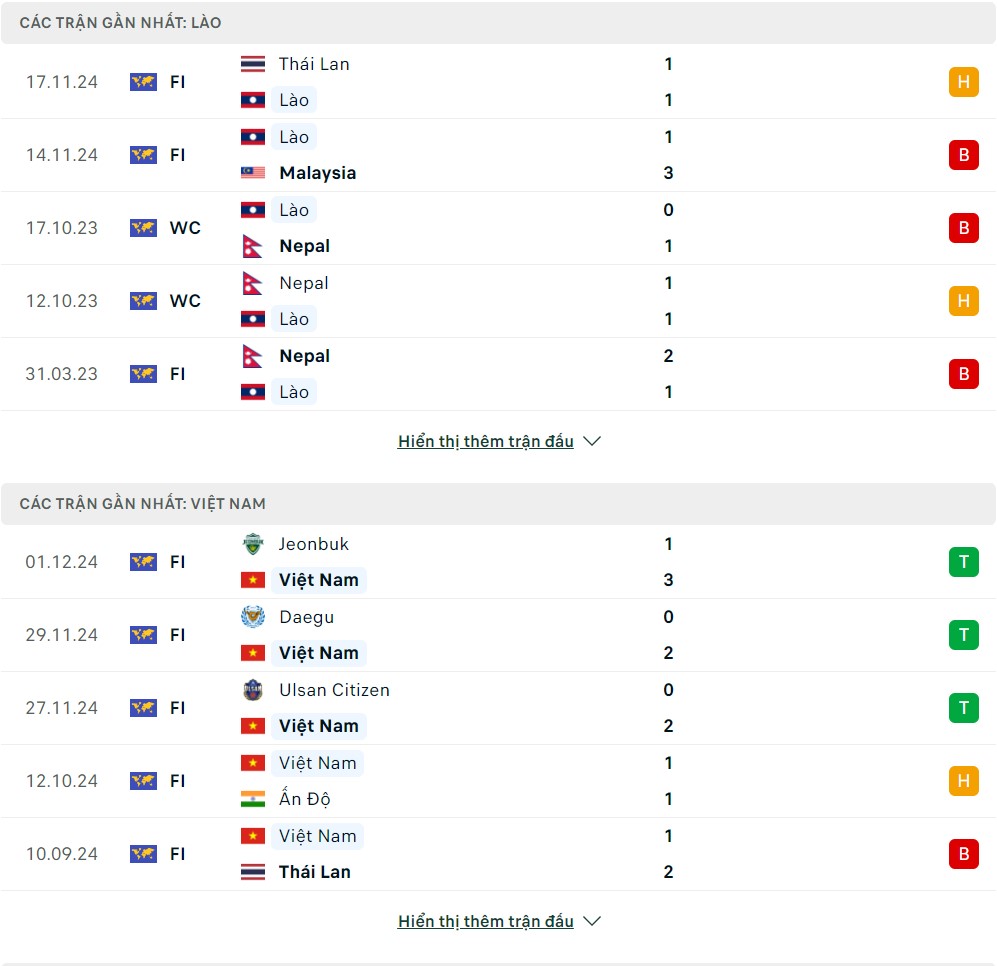The image size is (997, 966).
Task: Click Ulsan Citizen club crest icon
Action: point(253,690)
